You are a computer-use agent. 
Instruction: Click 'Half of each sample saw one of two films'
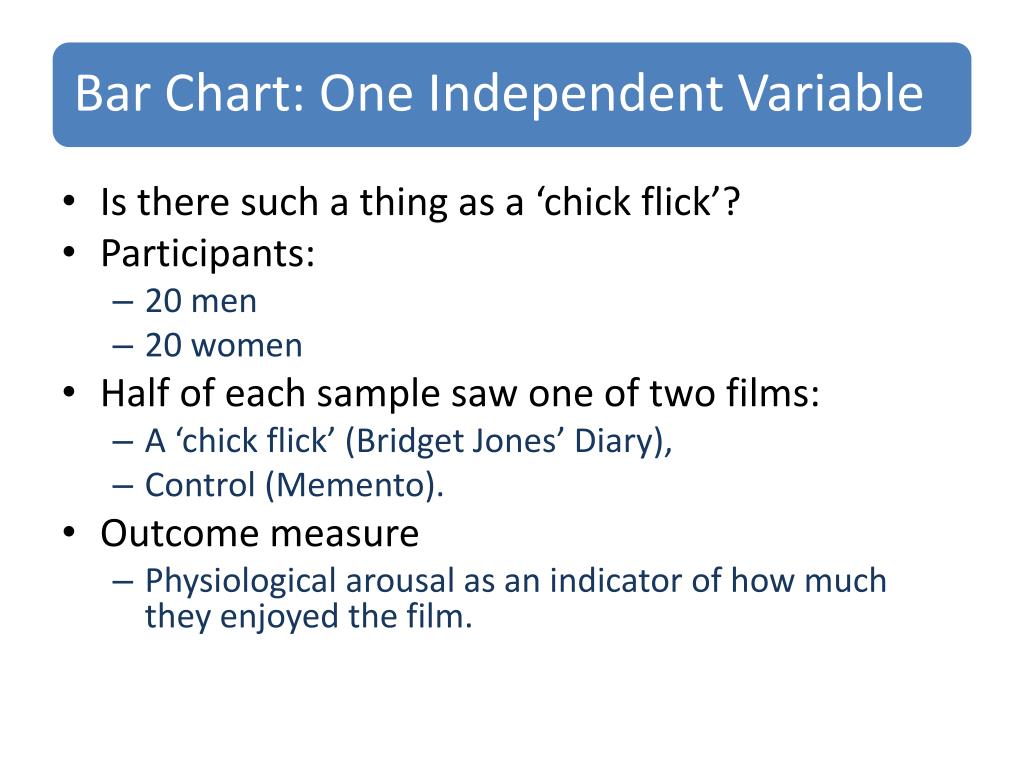point(460,394)
